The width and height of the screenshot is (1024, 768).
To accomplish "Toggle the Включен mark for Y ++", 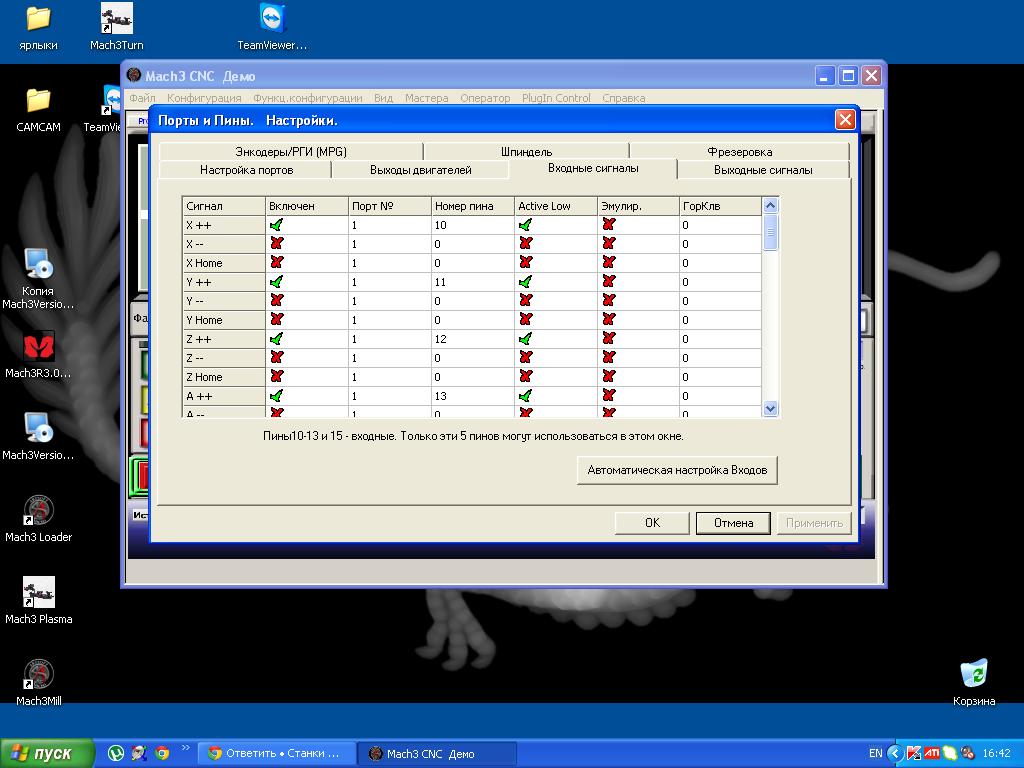I will (276, 282).
